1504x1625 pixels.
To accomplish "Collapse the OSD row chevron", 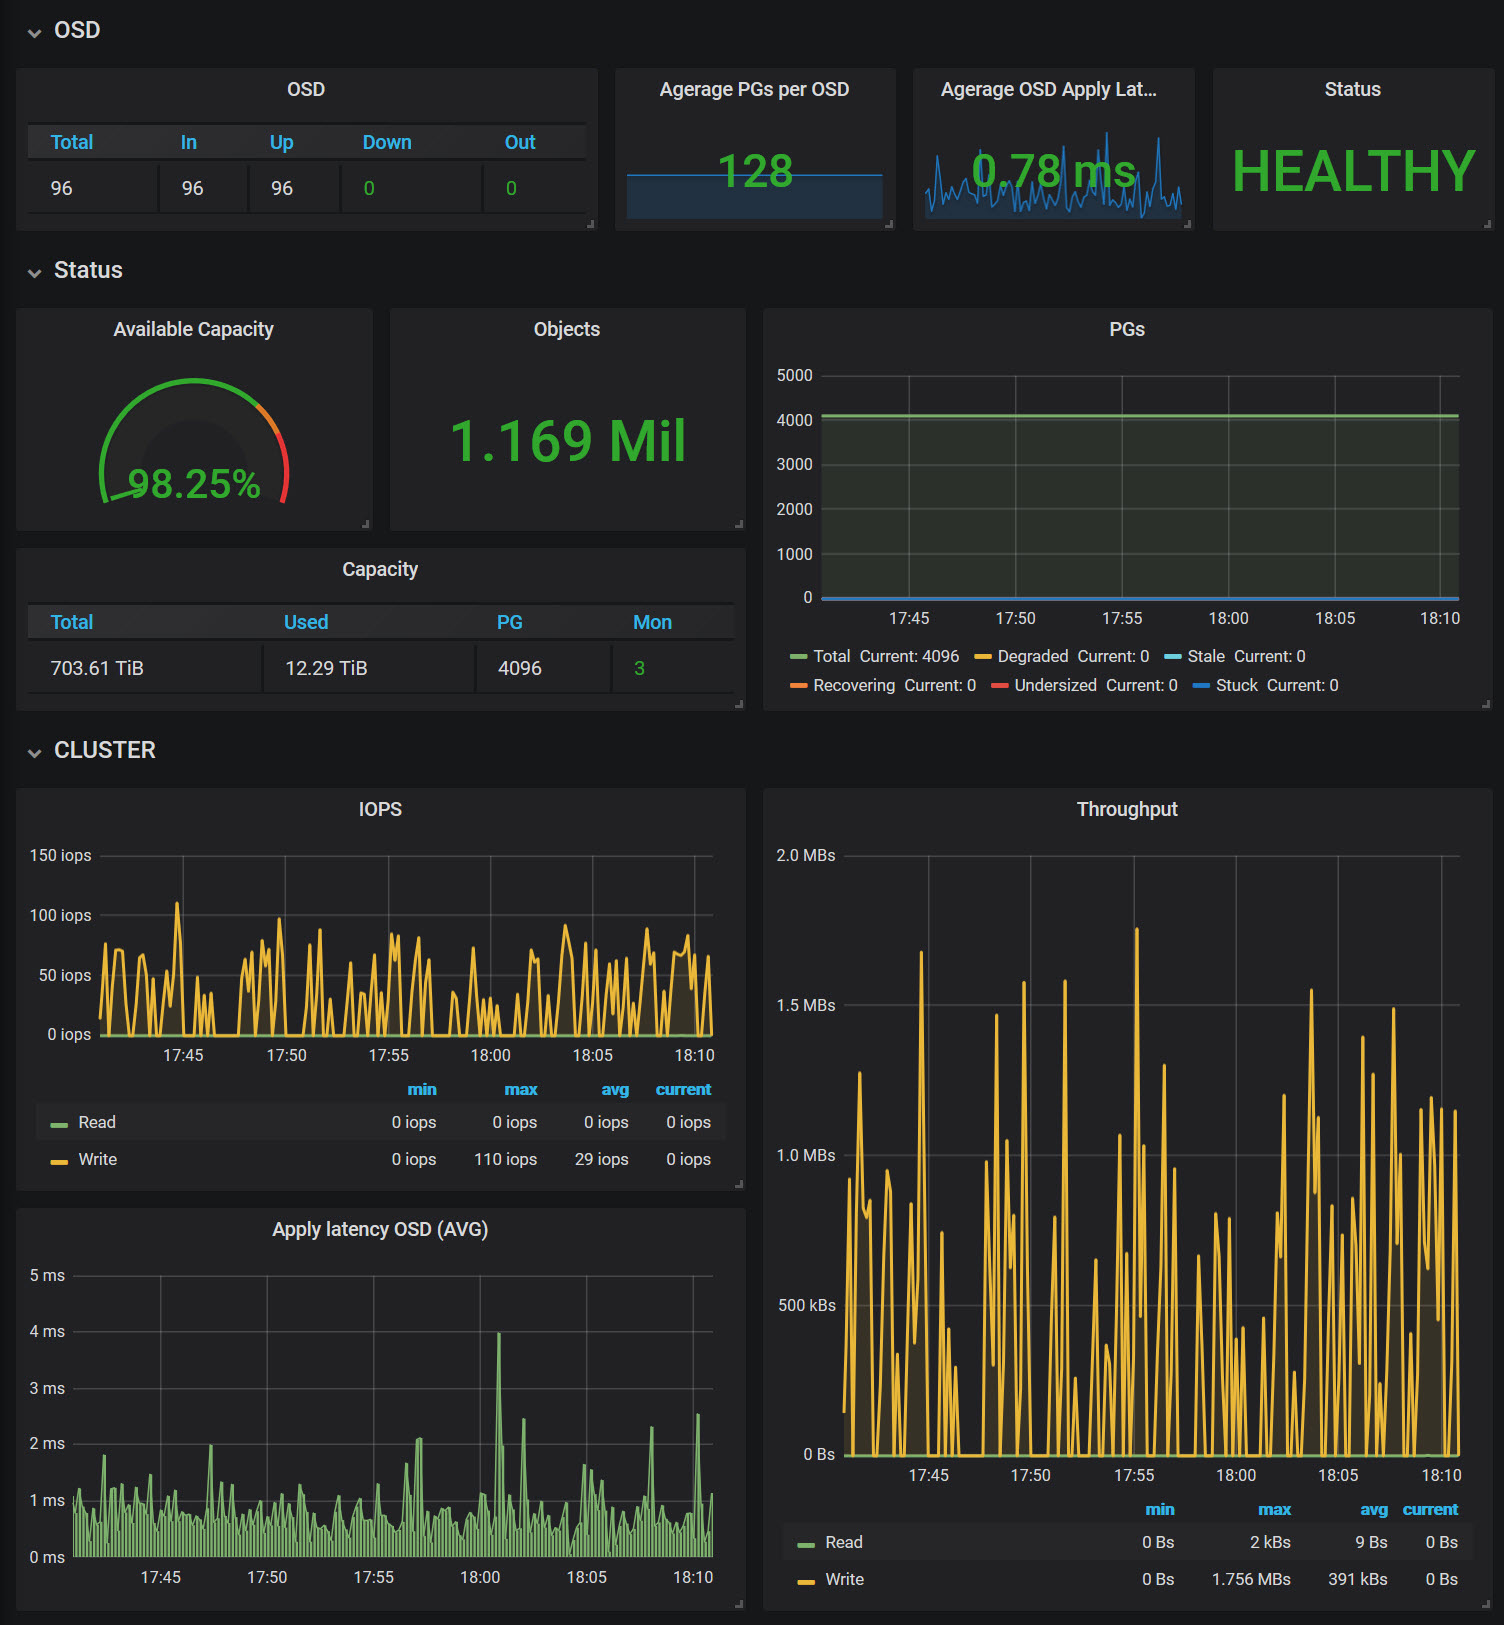I will pos(35,32).
